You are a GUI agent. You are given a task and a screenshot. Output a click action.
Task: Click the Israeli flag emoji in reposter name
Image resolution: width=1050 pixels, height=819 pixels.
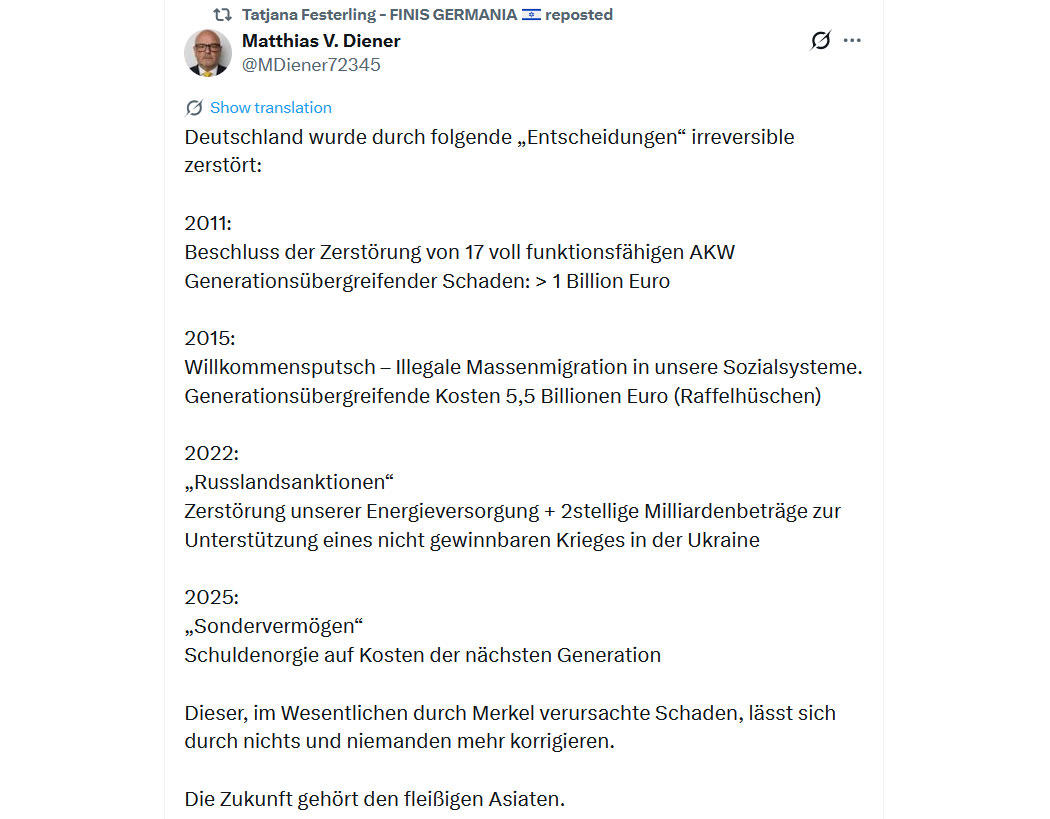pos(531,15)
